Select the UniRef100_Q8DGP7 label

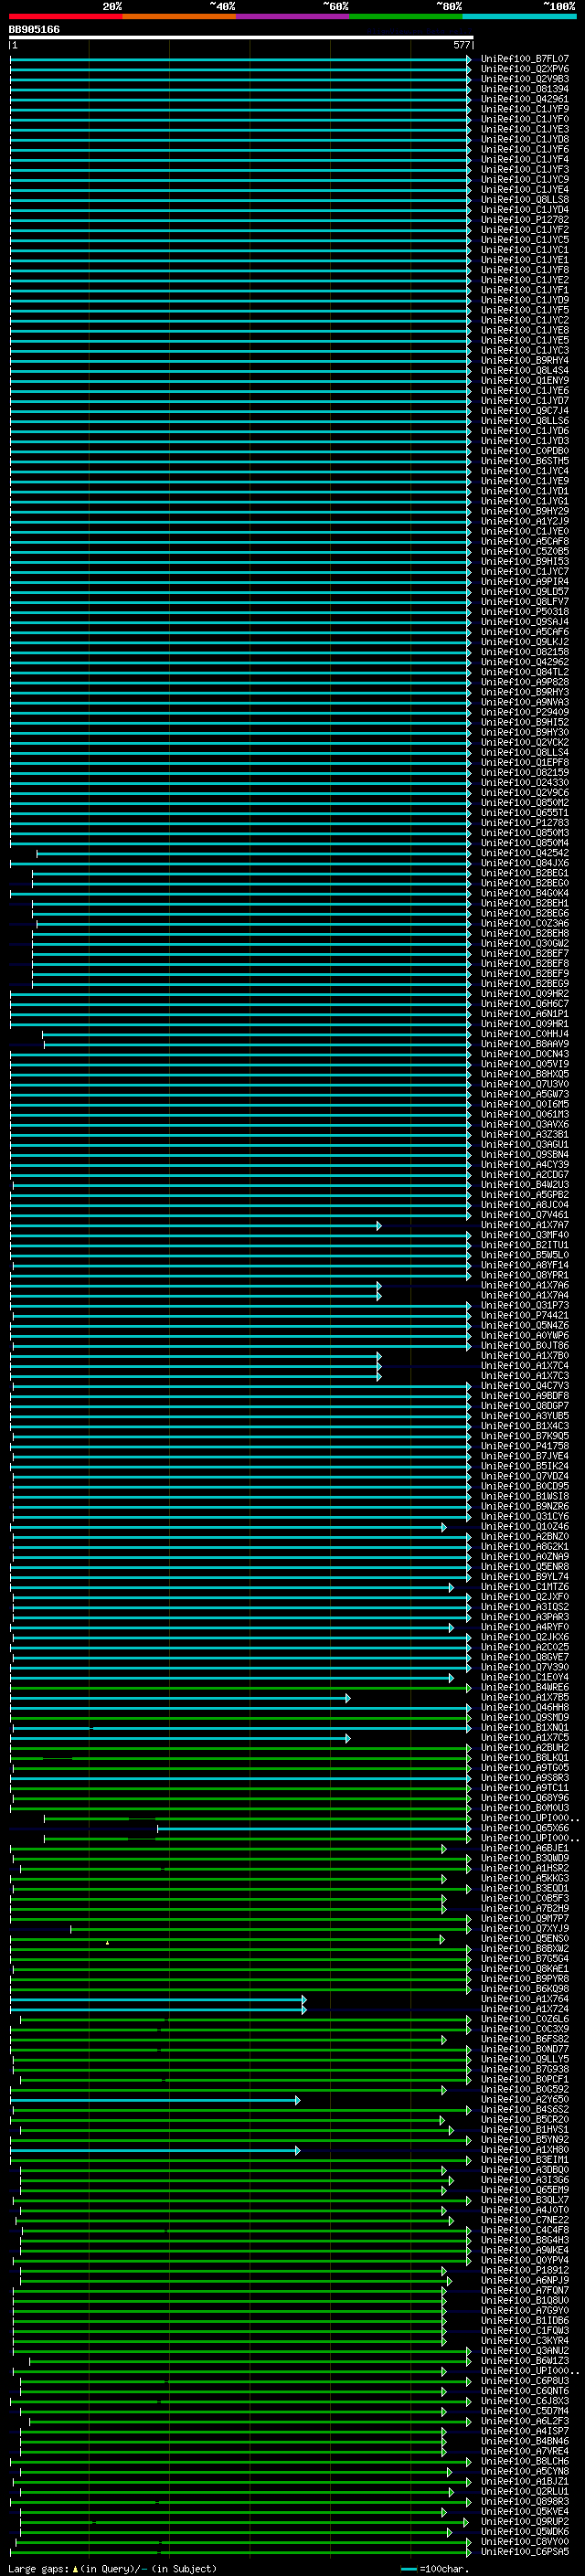pos(525,1406)
